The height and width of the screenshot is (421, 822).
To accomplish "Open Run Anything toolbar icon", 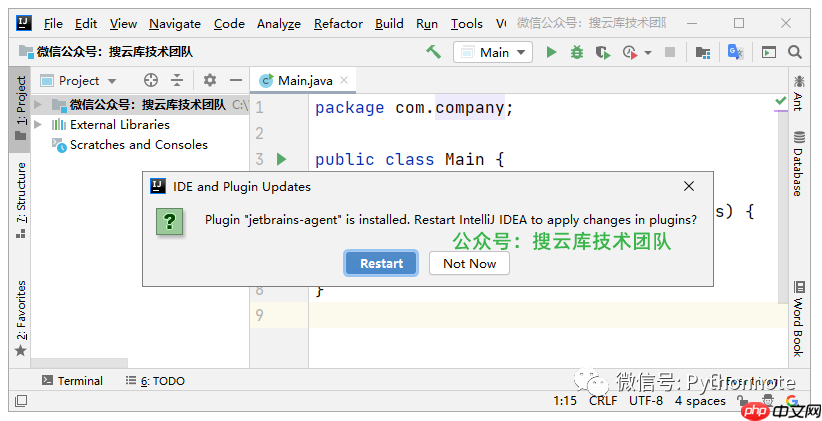I will point(769,52).
